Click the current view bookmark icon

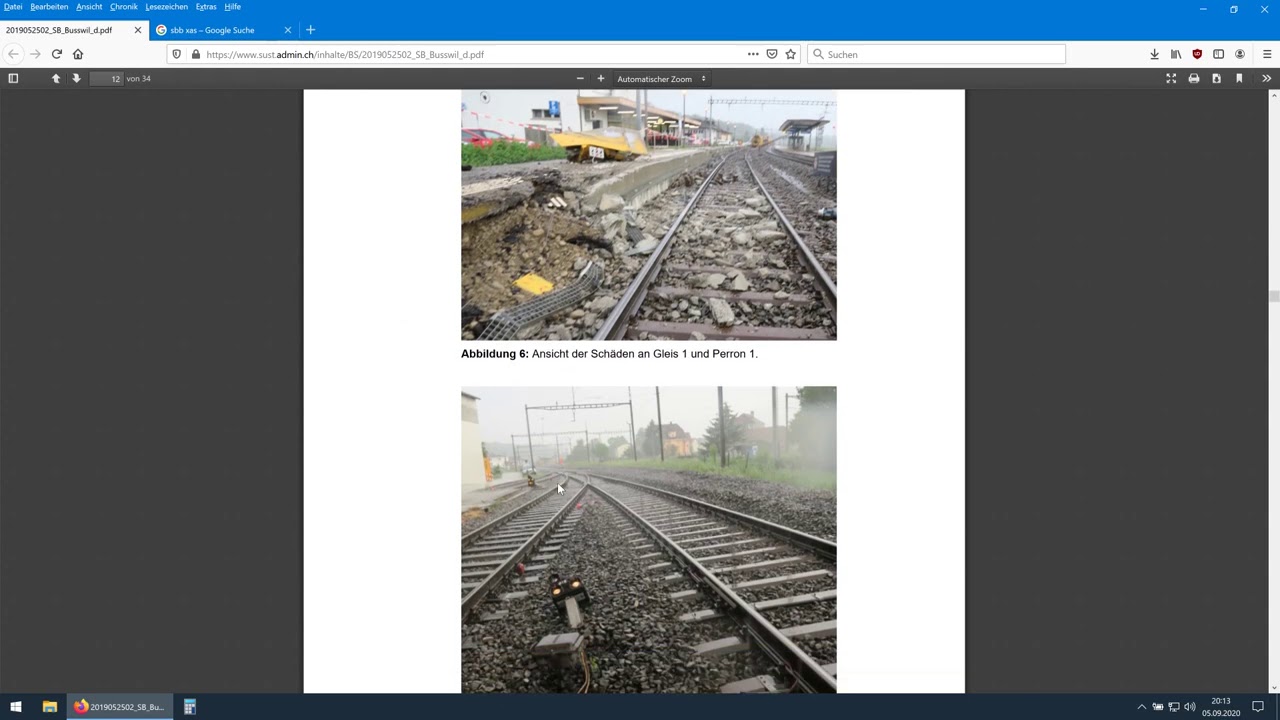coord(1239,78)
